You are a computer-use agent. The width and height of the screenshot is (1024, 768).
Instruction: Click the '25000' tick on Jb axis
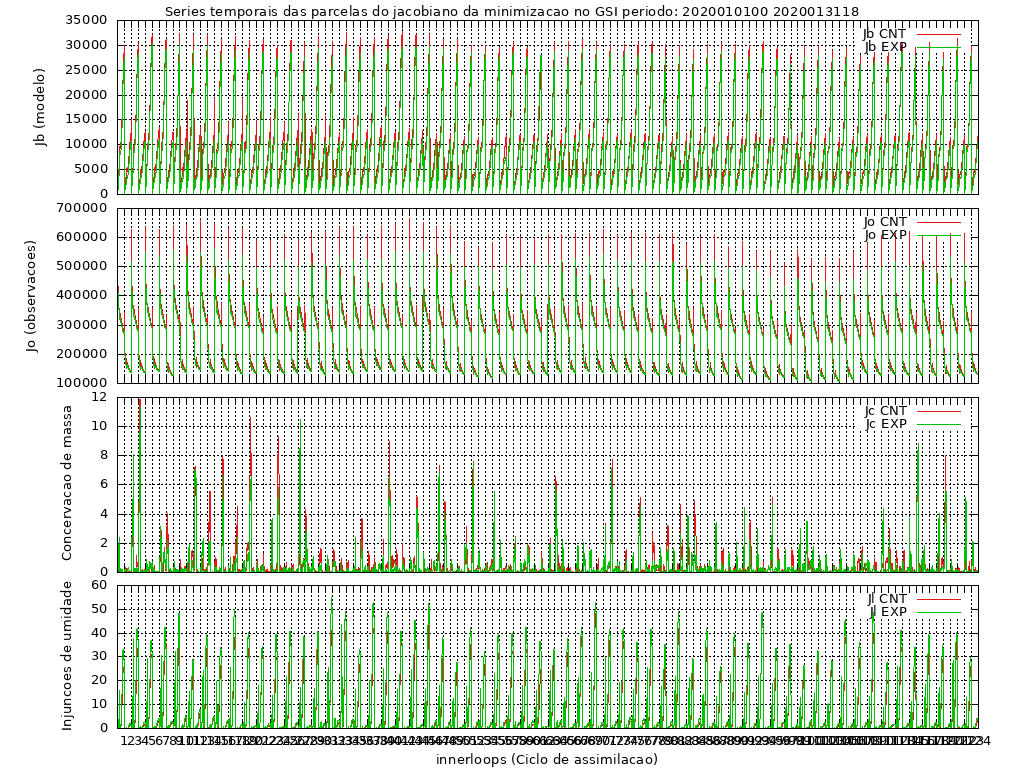click(86, 70)
